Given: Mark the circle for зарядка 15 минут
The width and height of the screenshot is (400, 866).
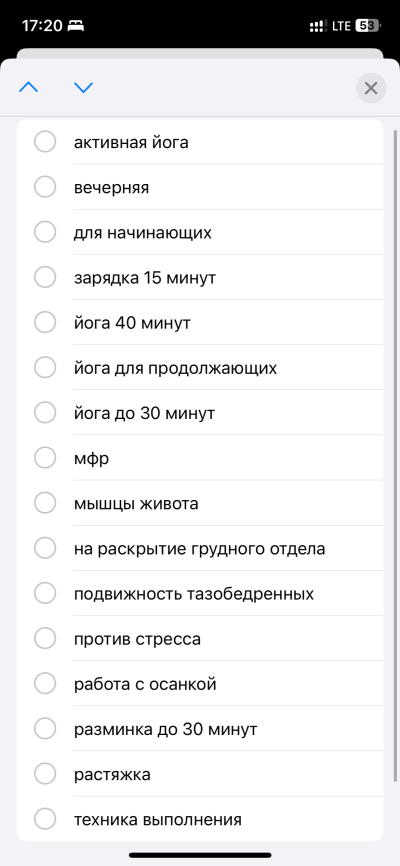Looking at the screenshot, I should pos(45,277).
